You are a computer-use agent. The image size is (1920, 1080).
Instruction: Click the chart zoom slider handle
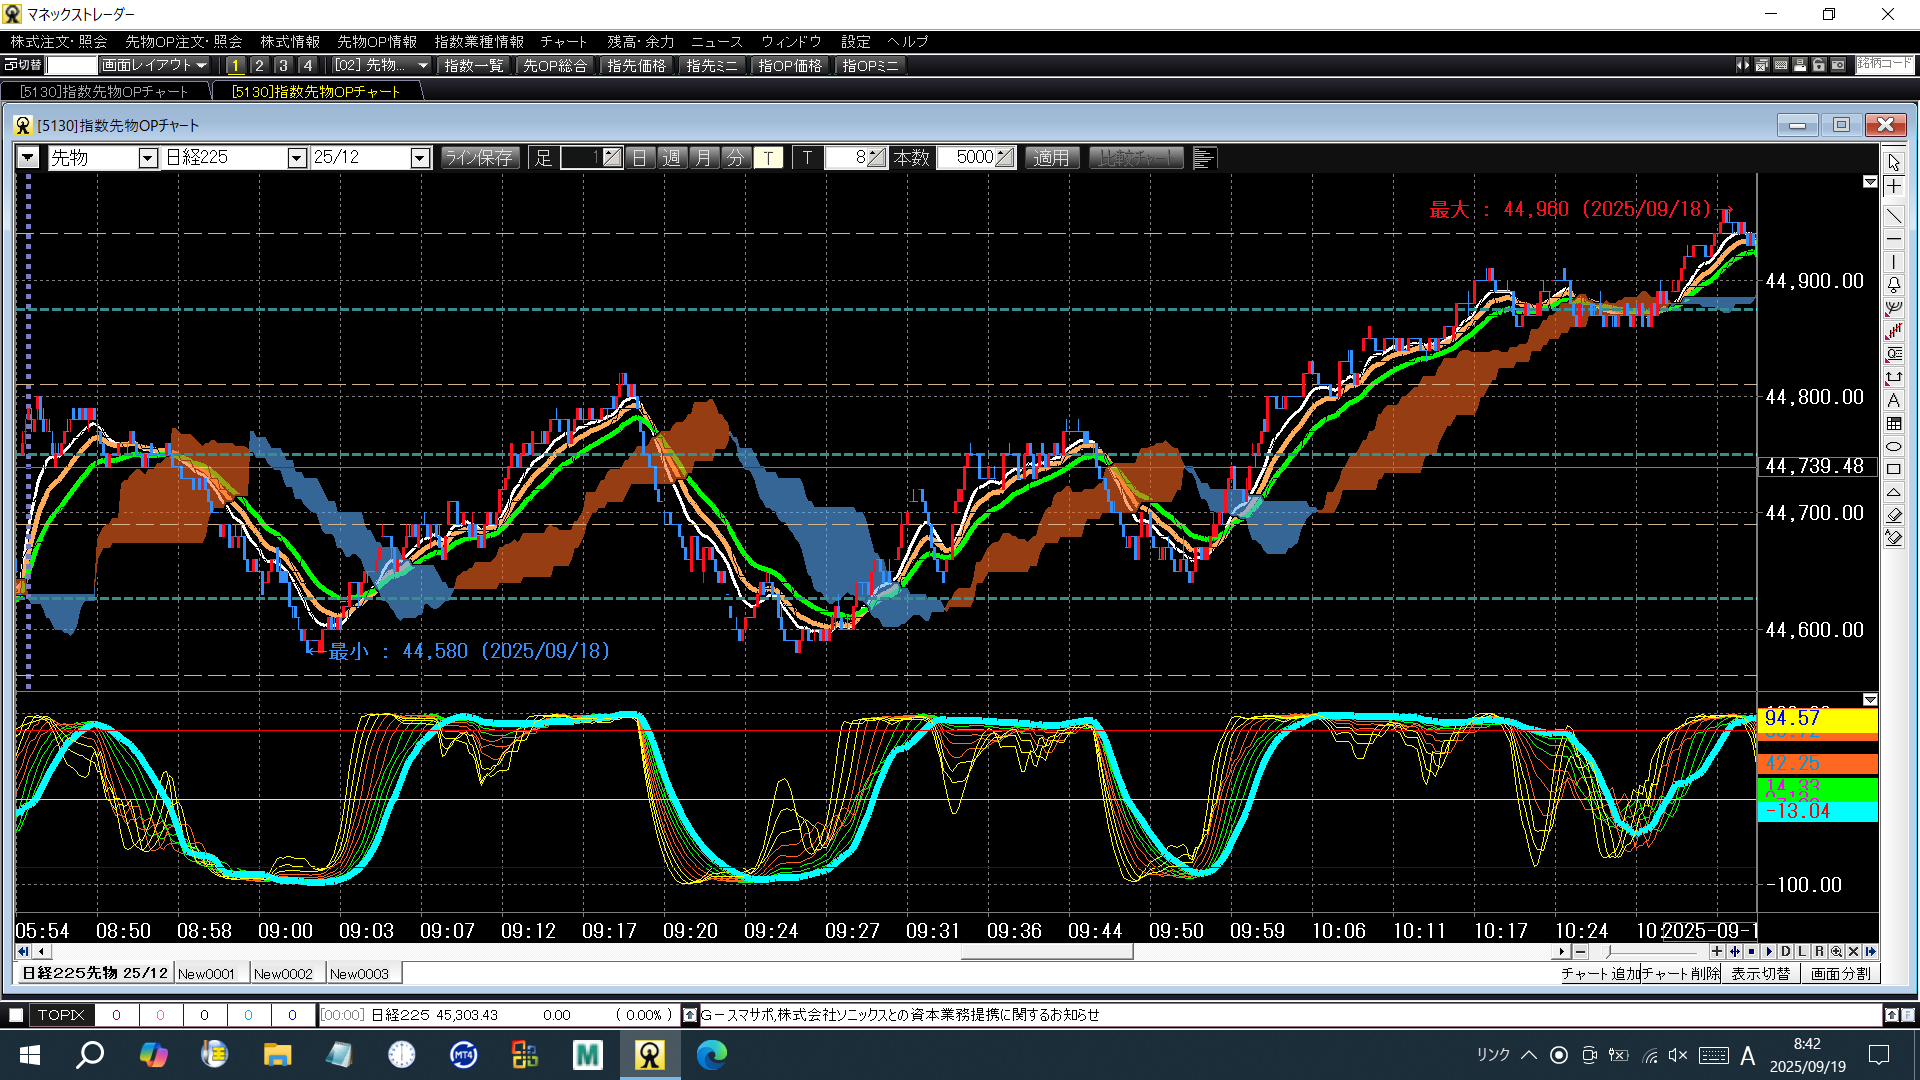coord(1608,952)
